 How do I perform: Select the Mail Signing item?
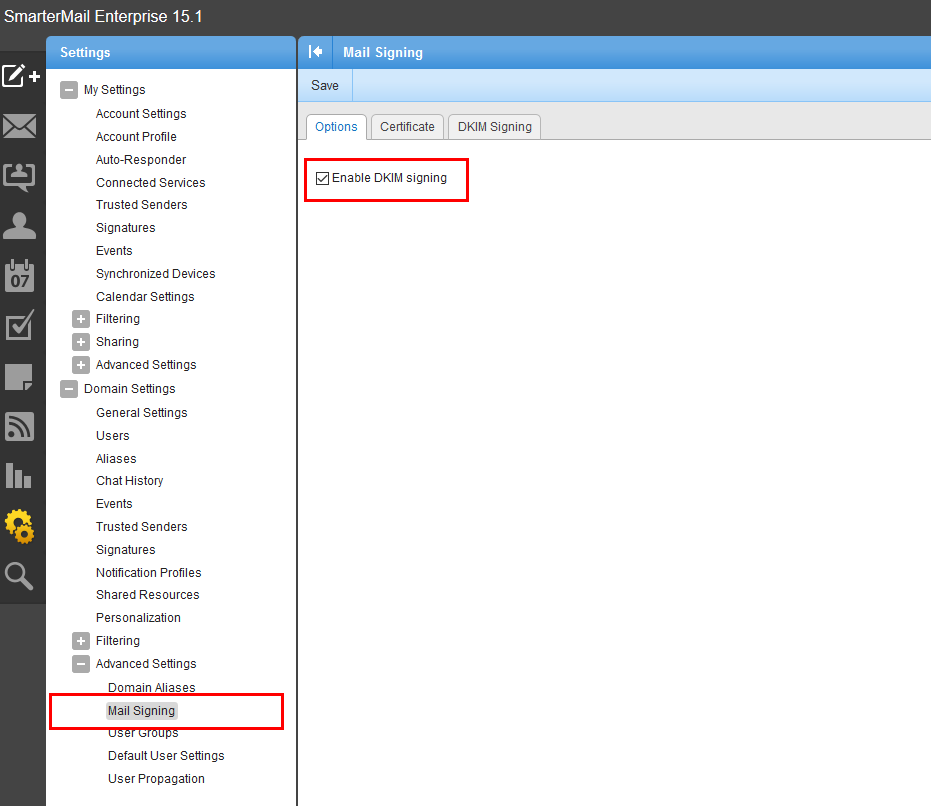pyautogui.click(x=141, y=710)
